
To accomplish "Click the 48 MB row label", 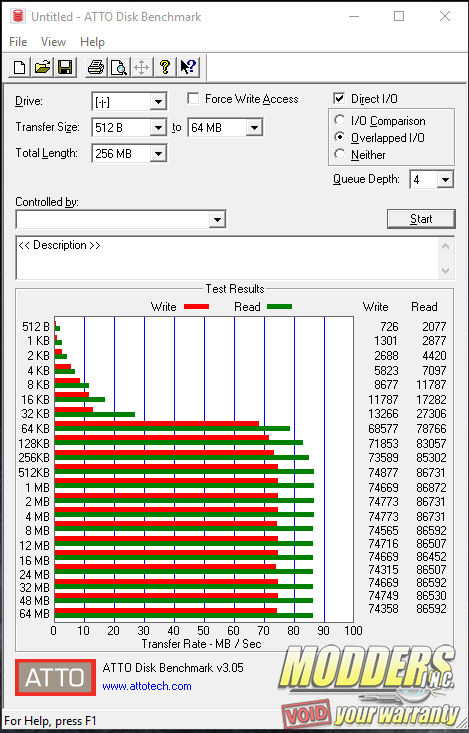I will pyautogui.click(x=35, y=600).
